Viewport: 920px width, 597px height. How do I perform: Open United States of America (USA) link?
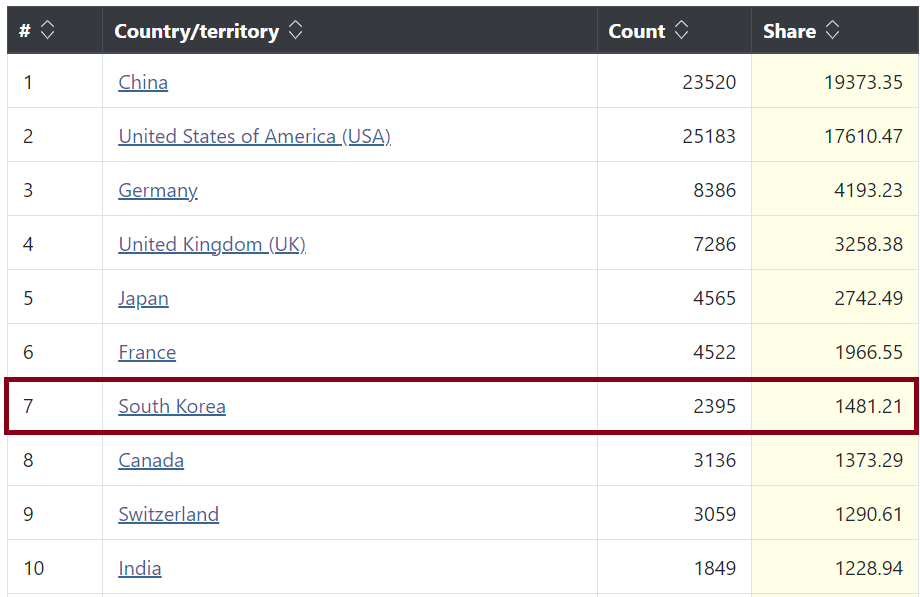(x=254, y=136)
